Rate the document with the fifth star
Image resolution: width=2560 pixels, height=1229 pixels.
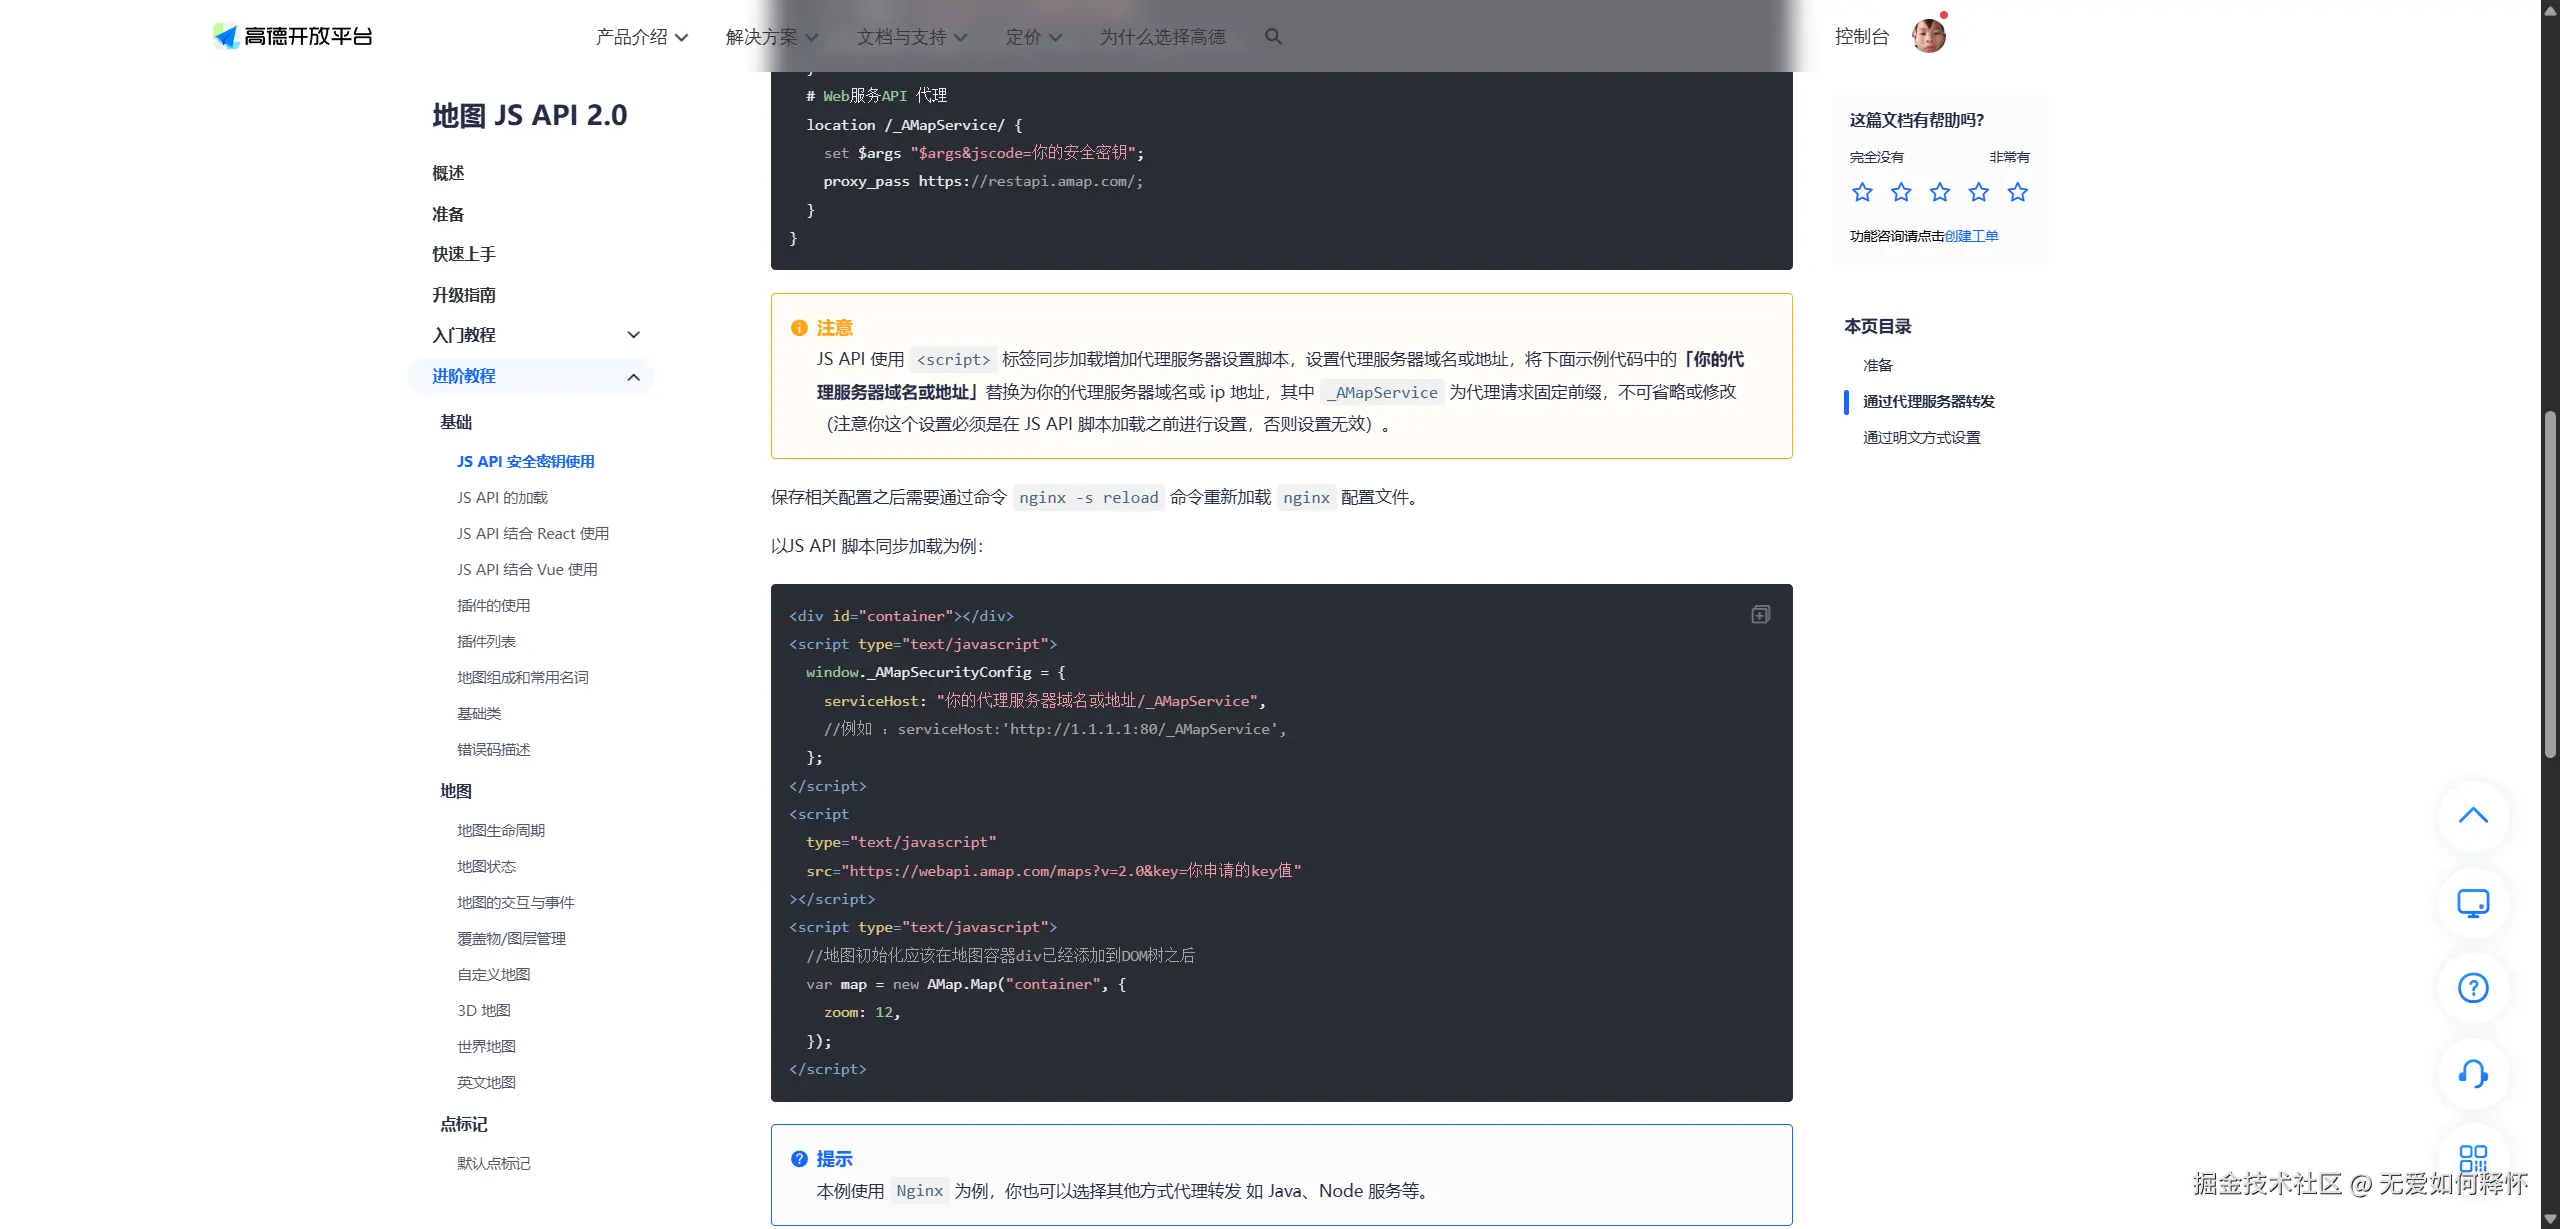tap(2018, 192)
